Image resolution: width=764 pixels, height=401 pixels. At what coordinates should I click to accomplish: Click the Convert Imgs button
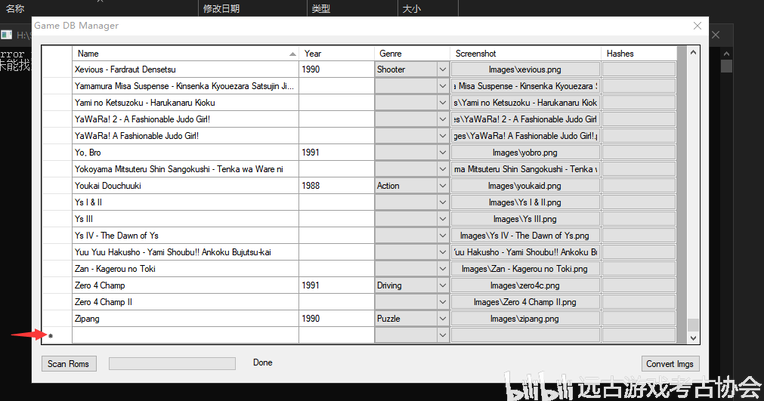coord(670,363)
